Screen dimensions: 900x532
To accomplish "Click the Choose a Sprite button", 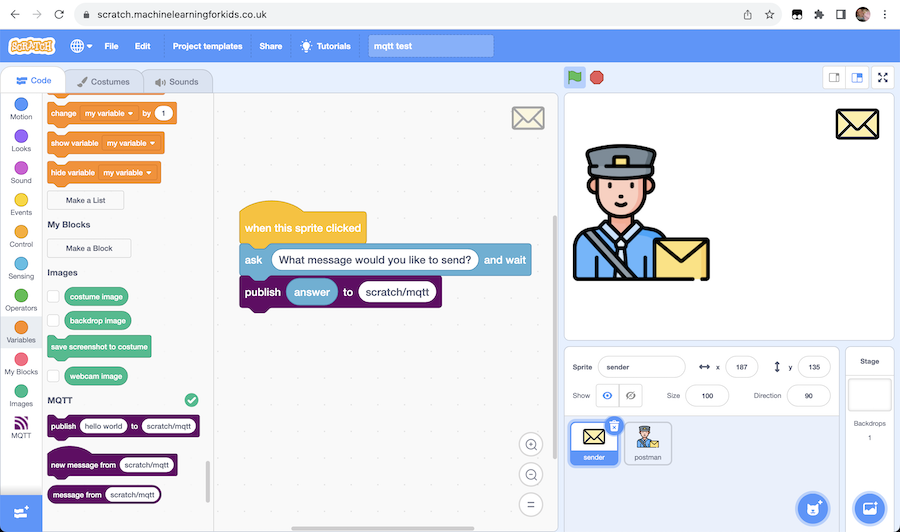I will (813, 508).
